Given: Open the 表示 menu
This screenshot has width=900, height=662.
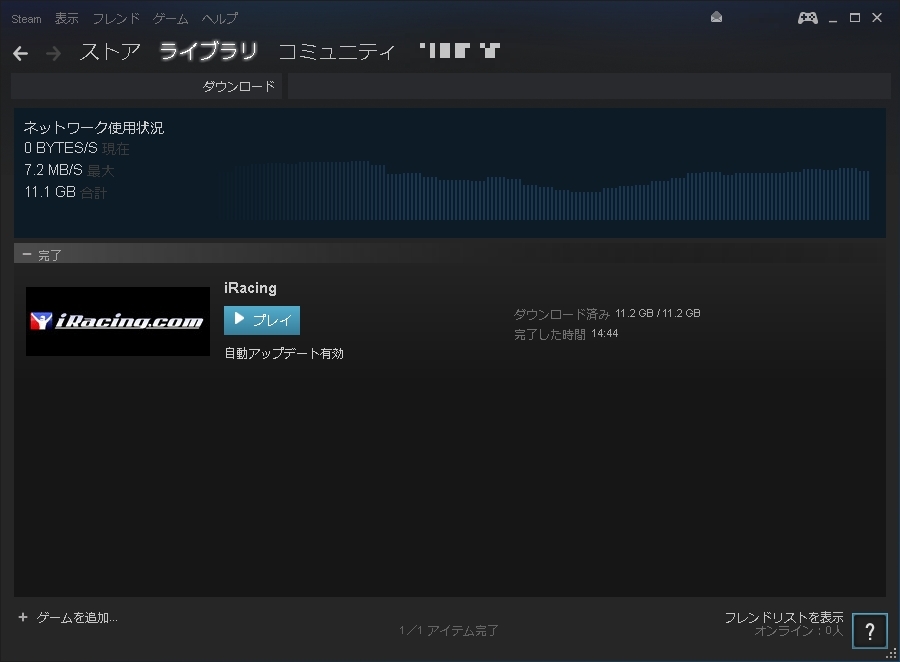Looking at the screenshot, I should pos(67,18).
